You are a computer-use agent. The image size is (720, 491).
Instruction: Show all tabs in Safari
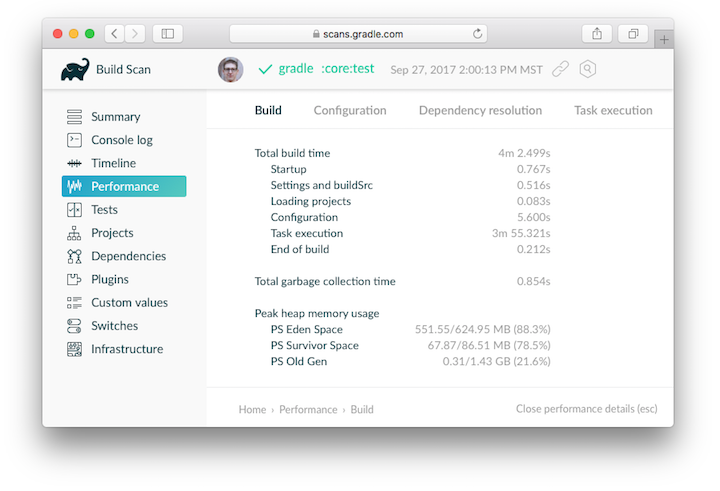633,34
